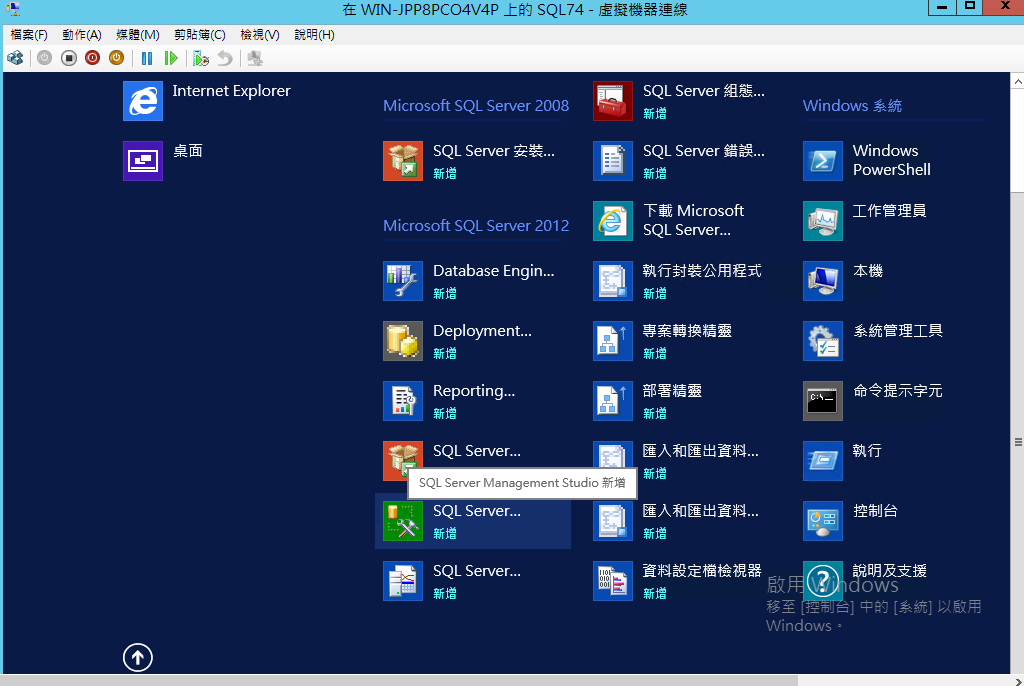Launch Windows PowerShell

[x=867, y=161]
